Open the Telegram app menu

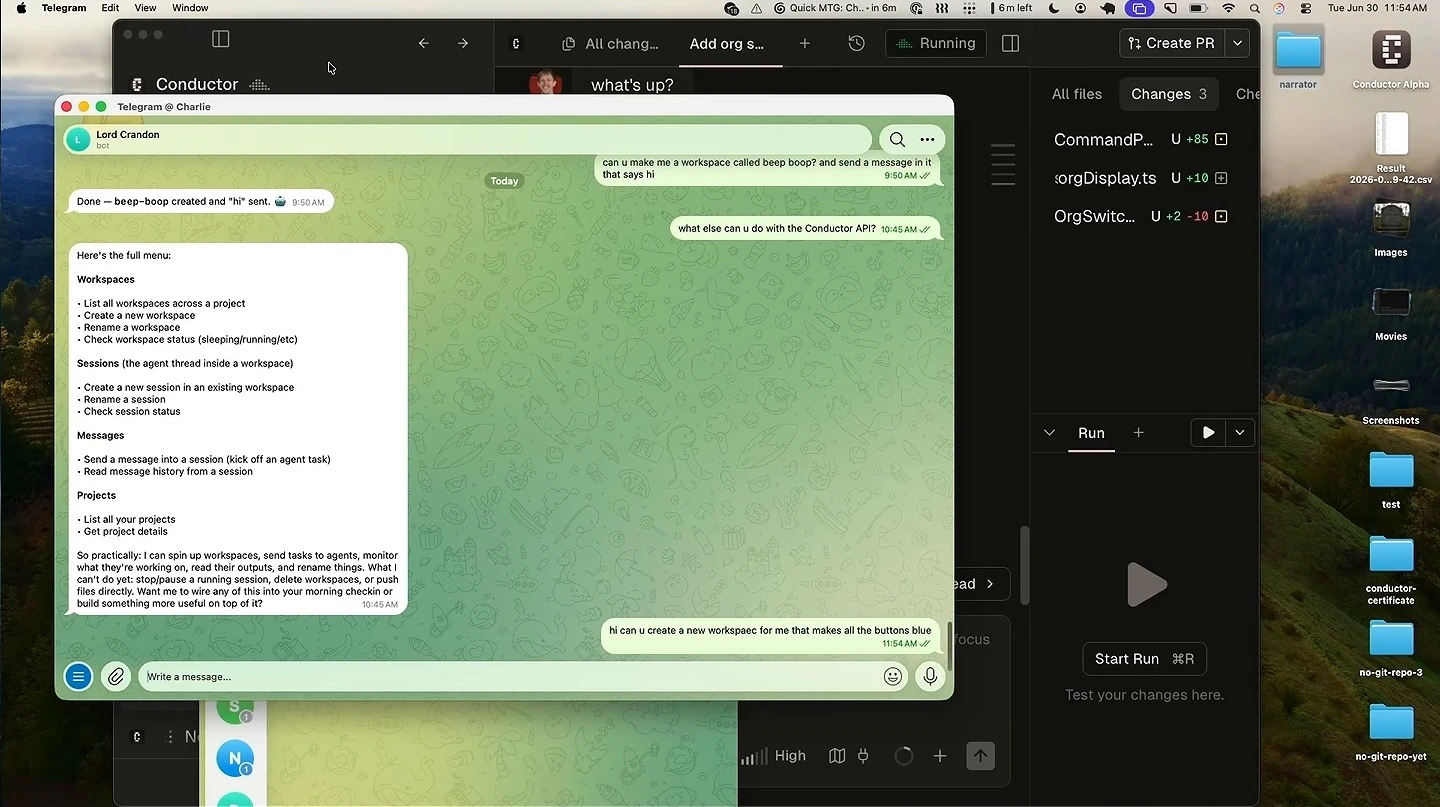tap(64, 8)
